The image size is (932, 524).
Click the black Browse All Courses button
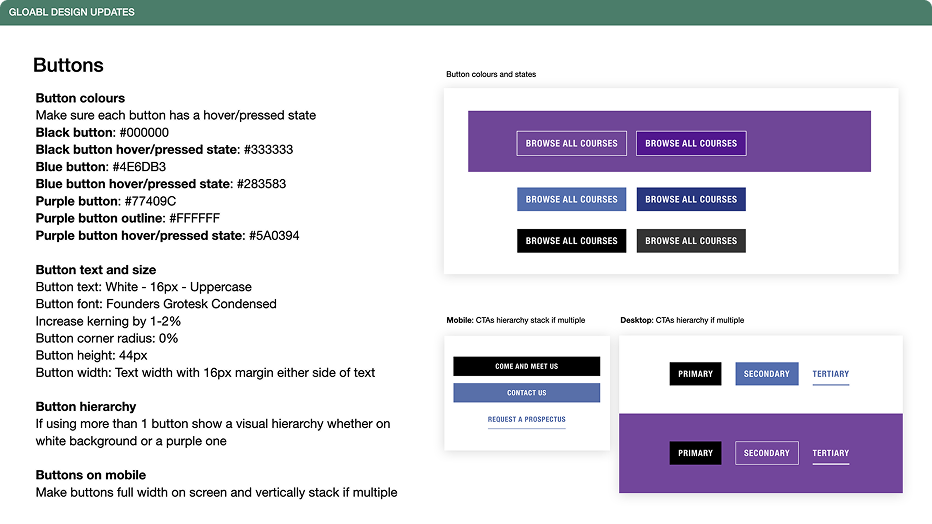[x=571, y=241]
